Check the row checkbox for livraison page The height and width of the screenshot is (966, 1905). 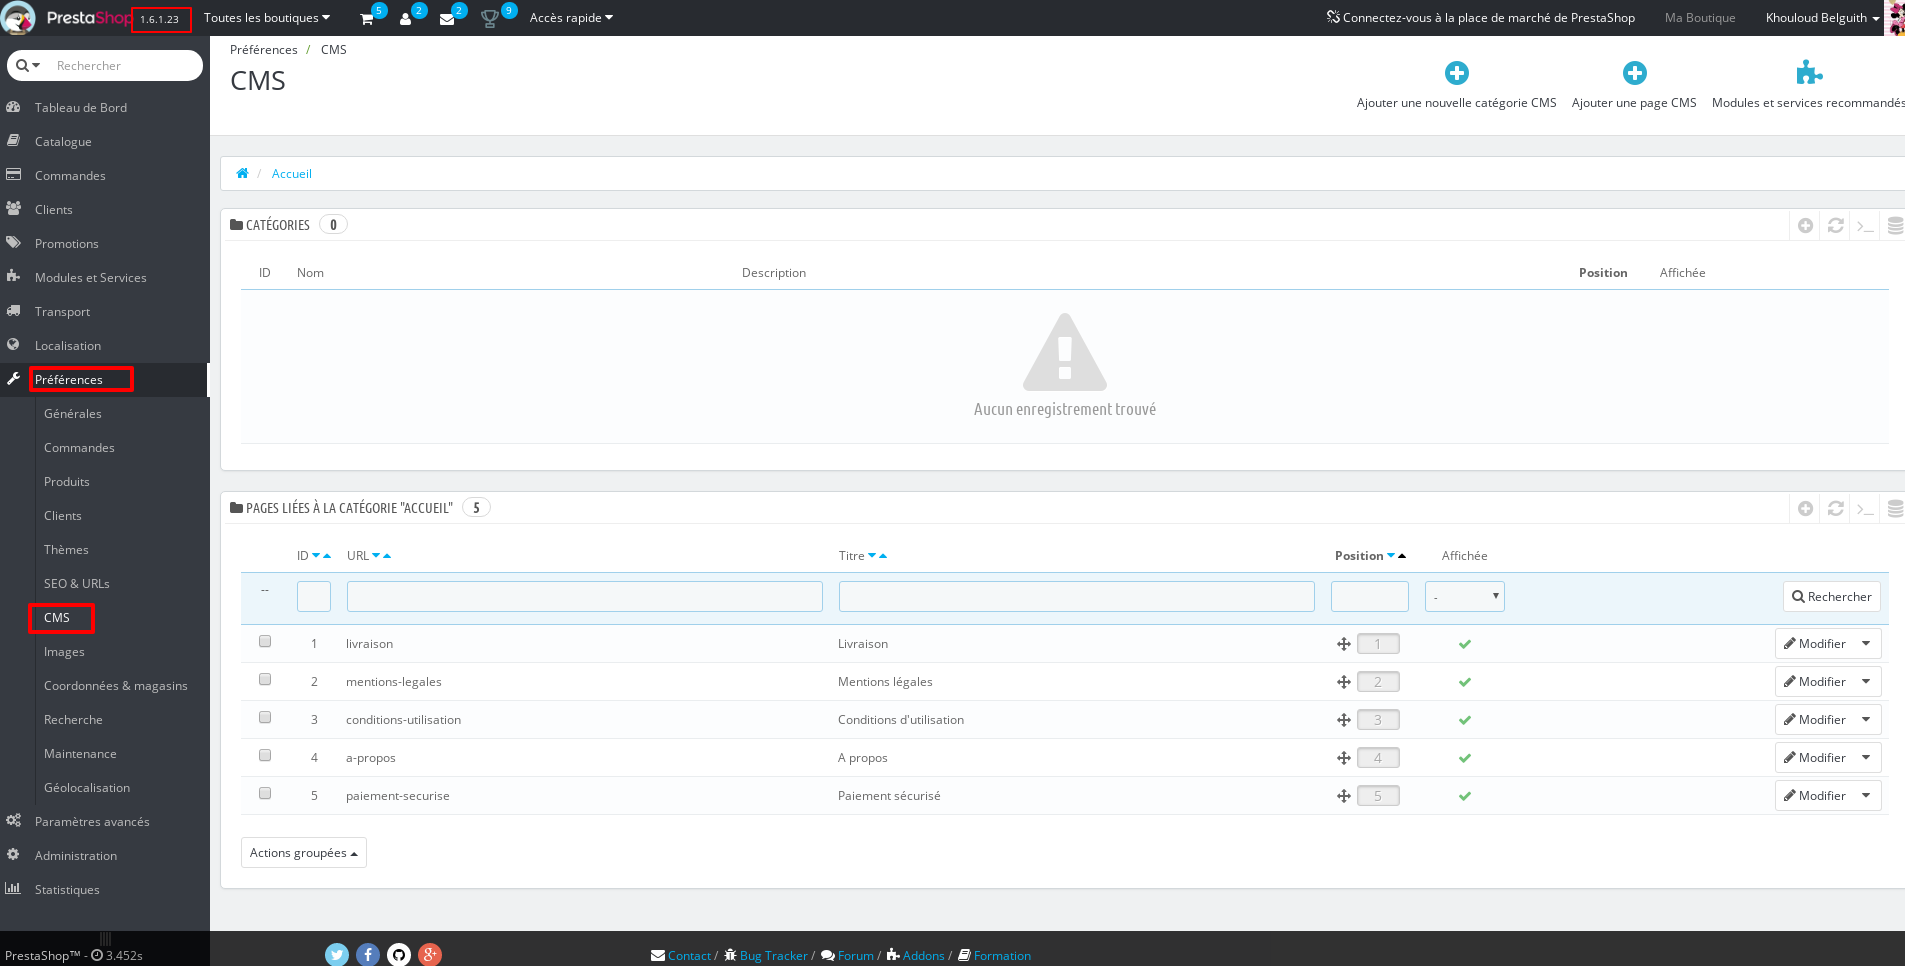point(264,641)
